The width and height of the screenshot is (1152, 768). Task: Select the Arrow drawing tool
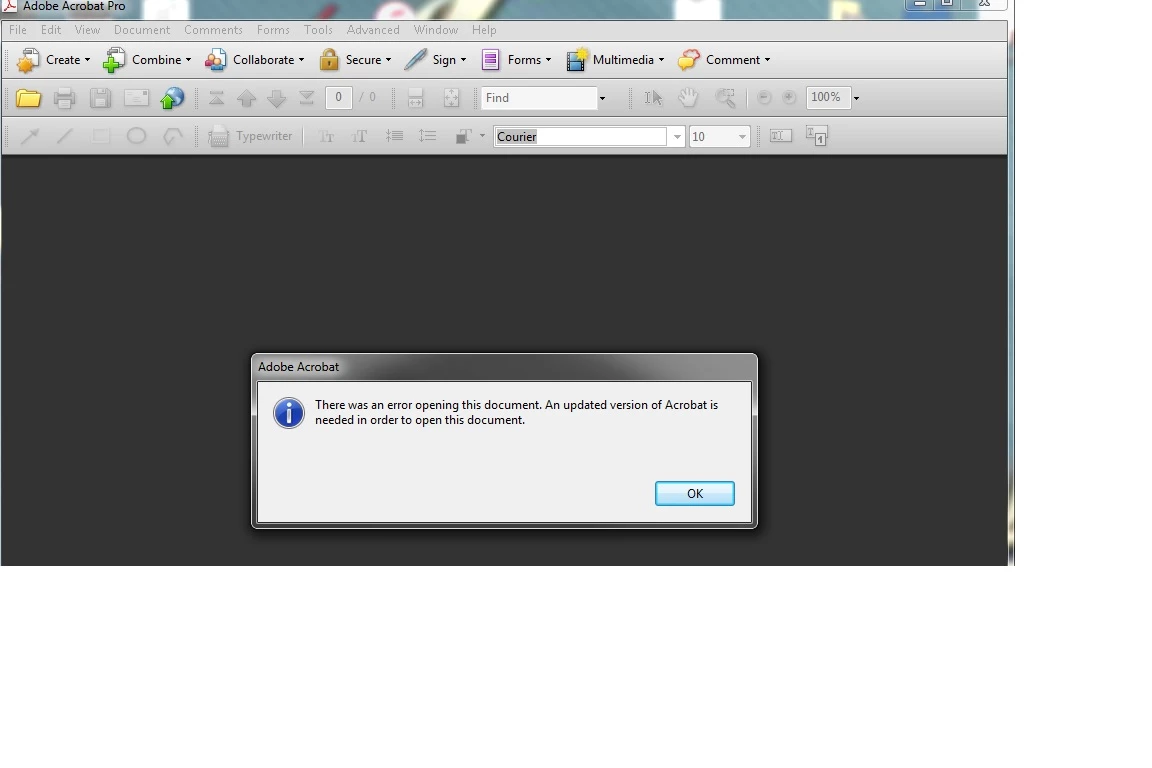29,136
